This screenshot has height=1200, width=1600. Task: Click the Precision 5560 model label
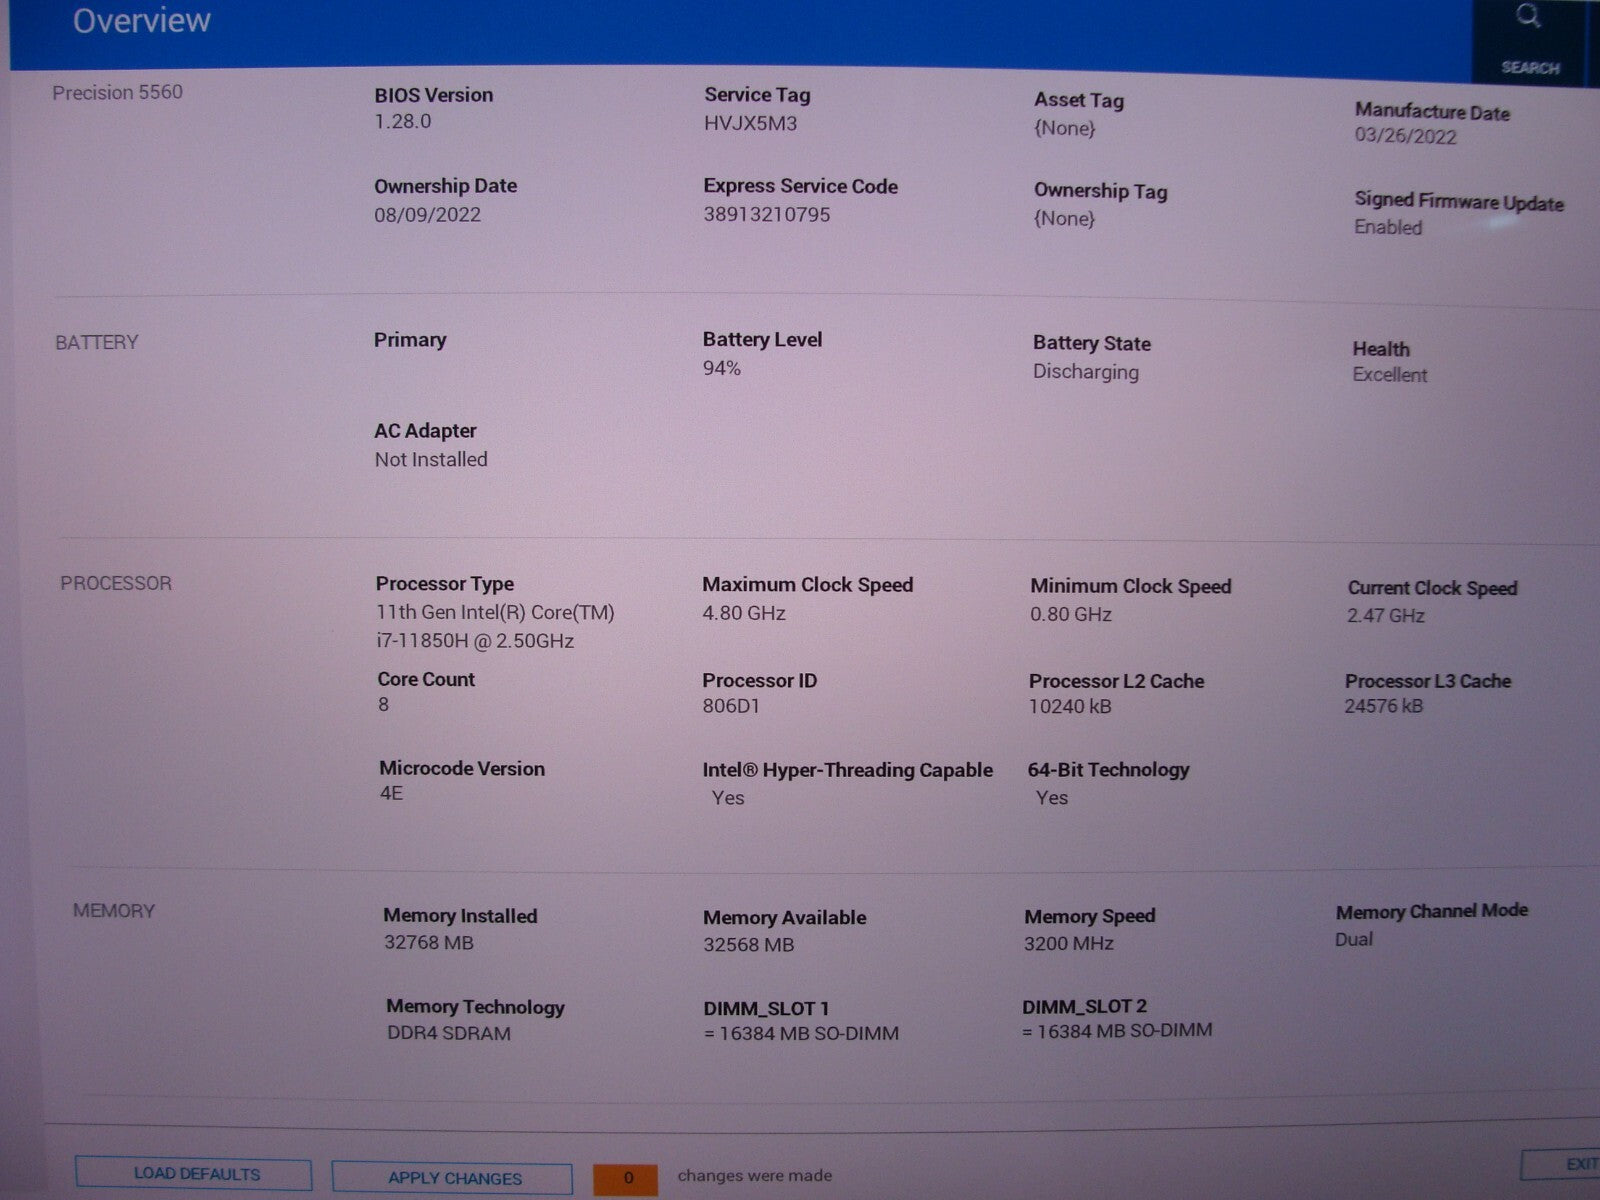pos(117,92)
